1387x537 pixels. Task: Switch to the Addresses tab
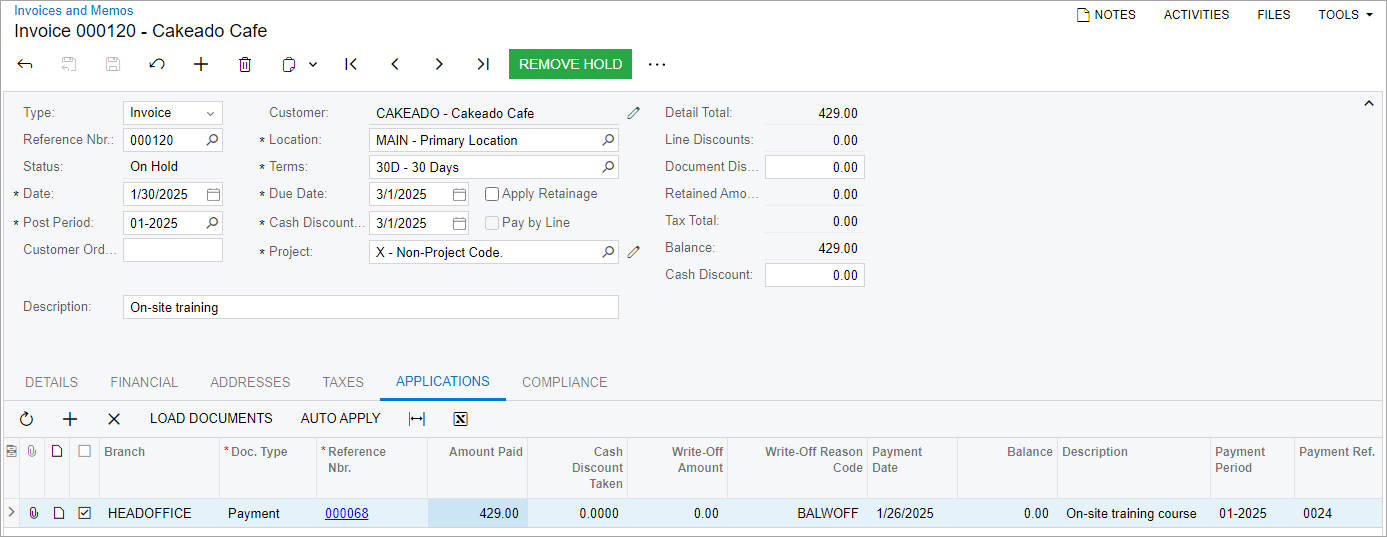(x=250, y=382)
